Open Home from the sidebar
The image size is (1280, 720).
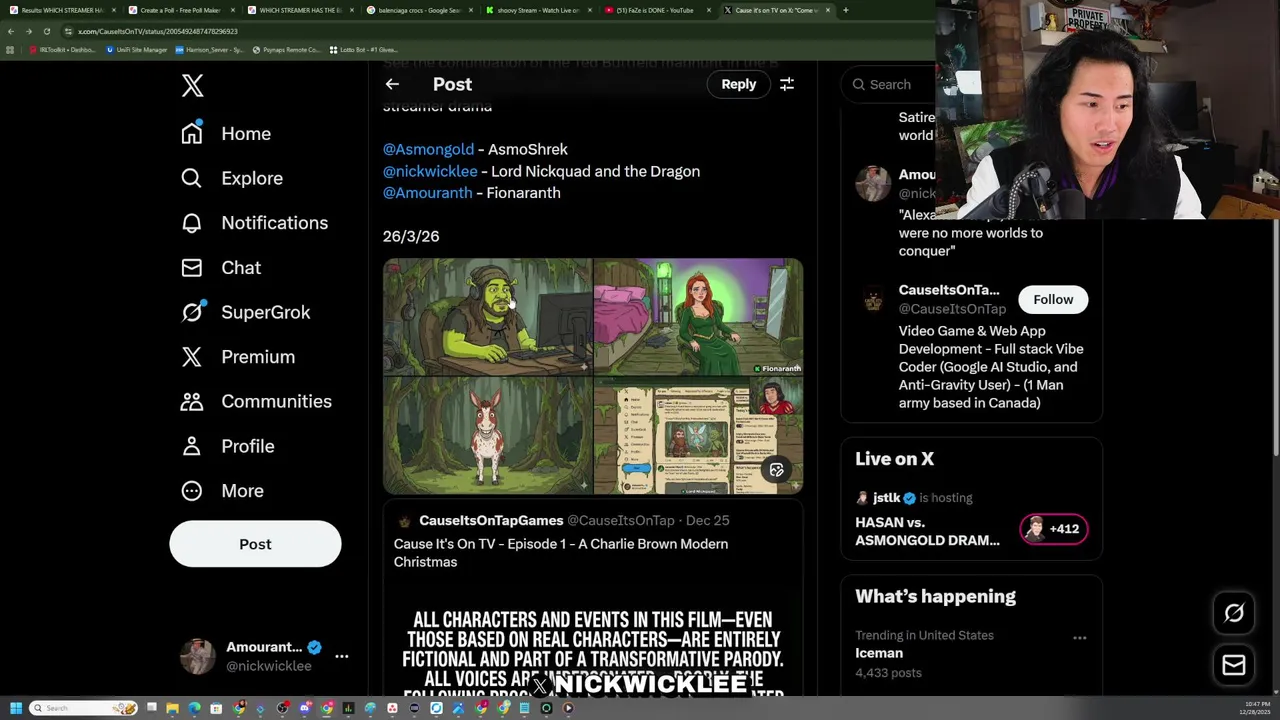[226, 134]
